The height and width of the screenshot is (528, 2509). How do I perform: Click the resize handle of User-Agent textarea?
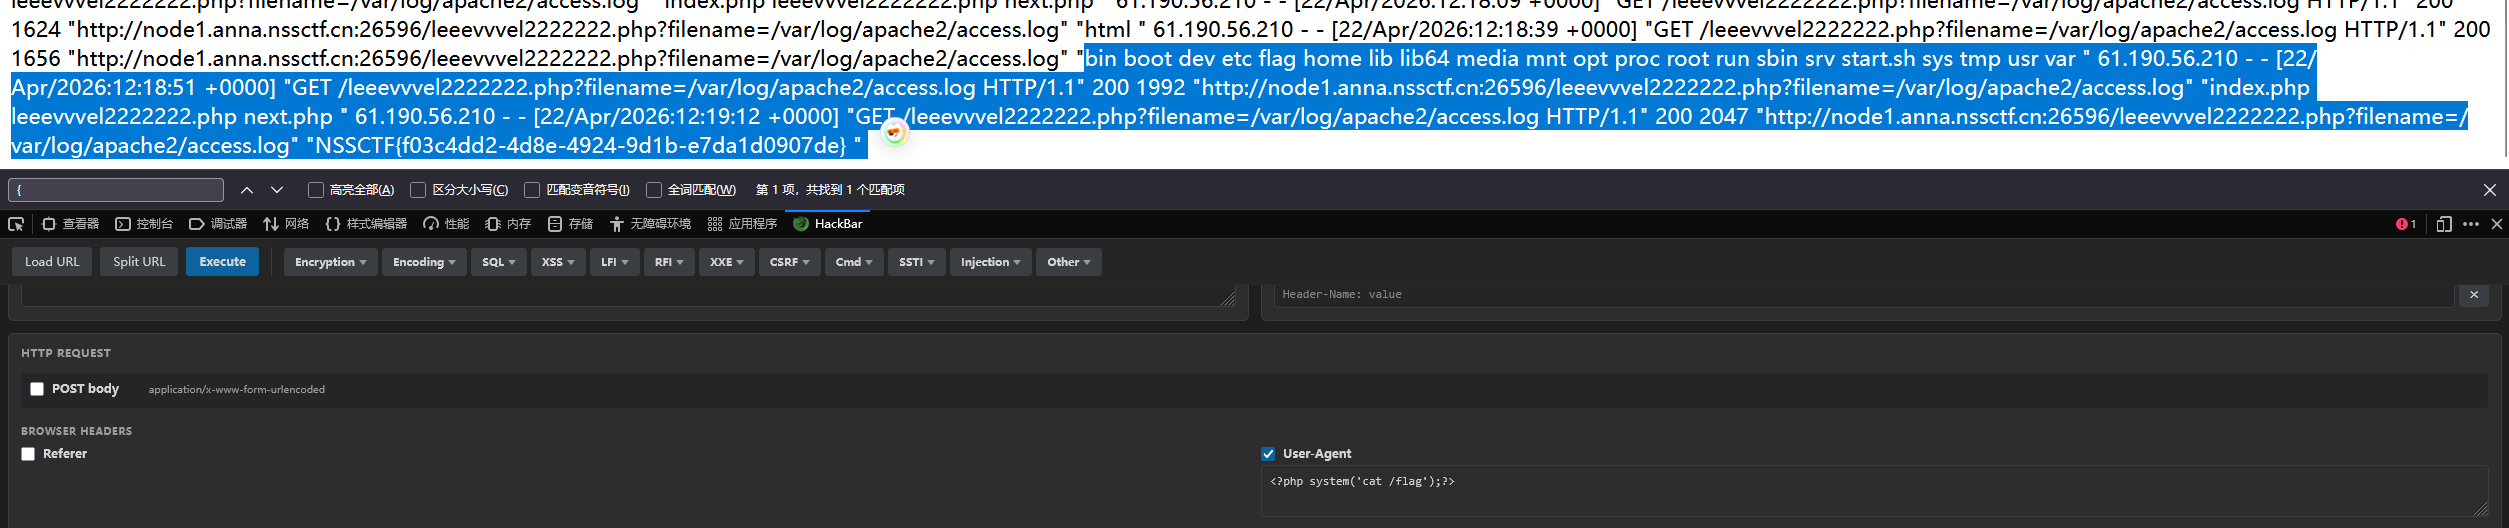click(2480, 509)
